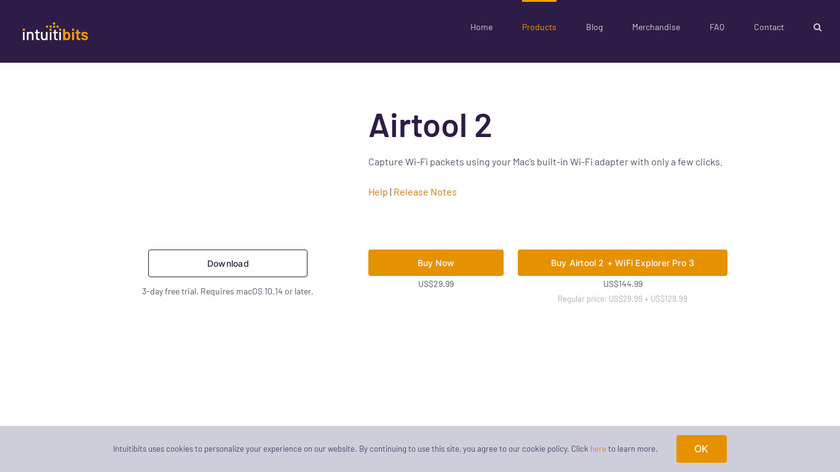Click the Airtool 2 heading
Screen dimensions: 840x472
[x=430, y=125]
